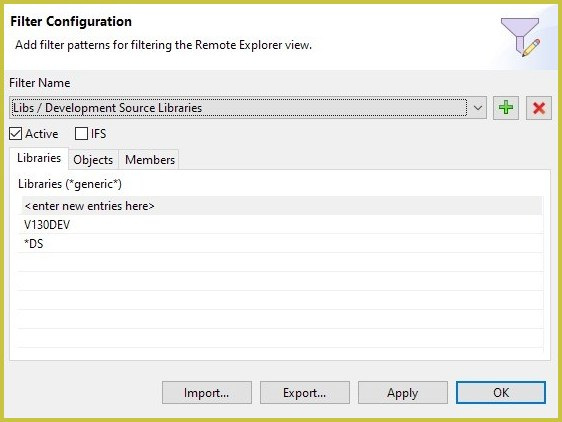Screen dimensions: 562x422
Task: Click the filter funnel pencil icon
Action: pyautogui.click(x=520, y=37)
